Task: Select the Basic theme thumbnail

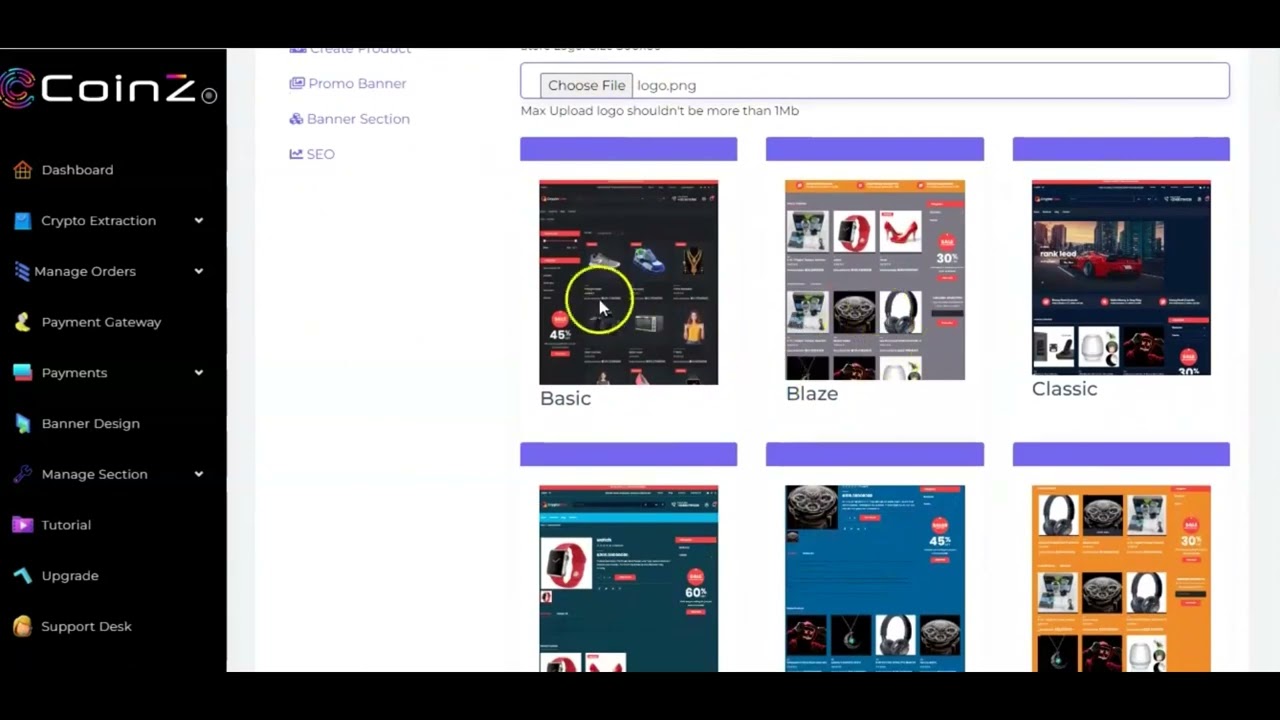Action: pos(628,282)
